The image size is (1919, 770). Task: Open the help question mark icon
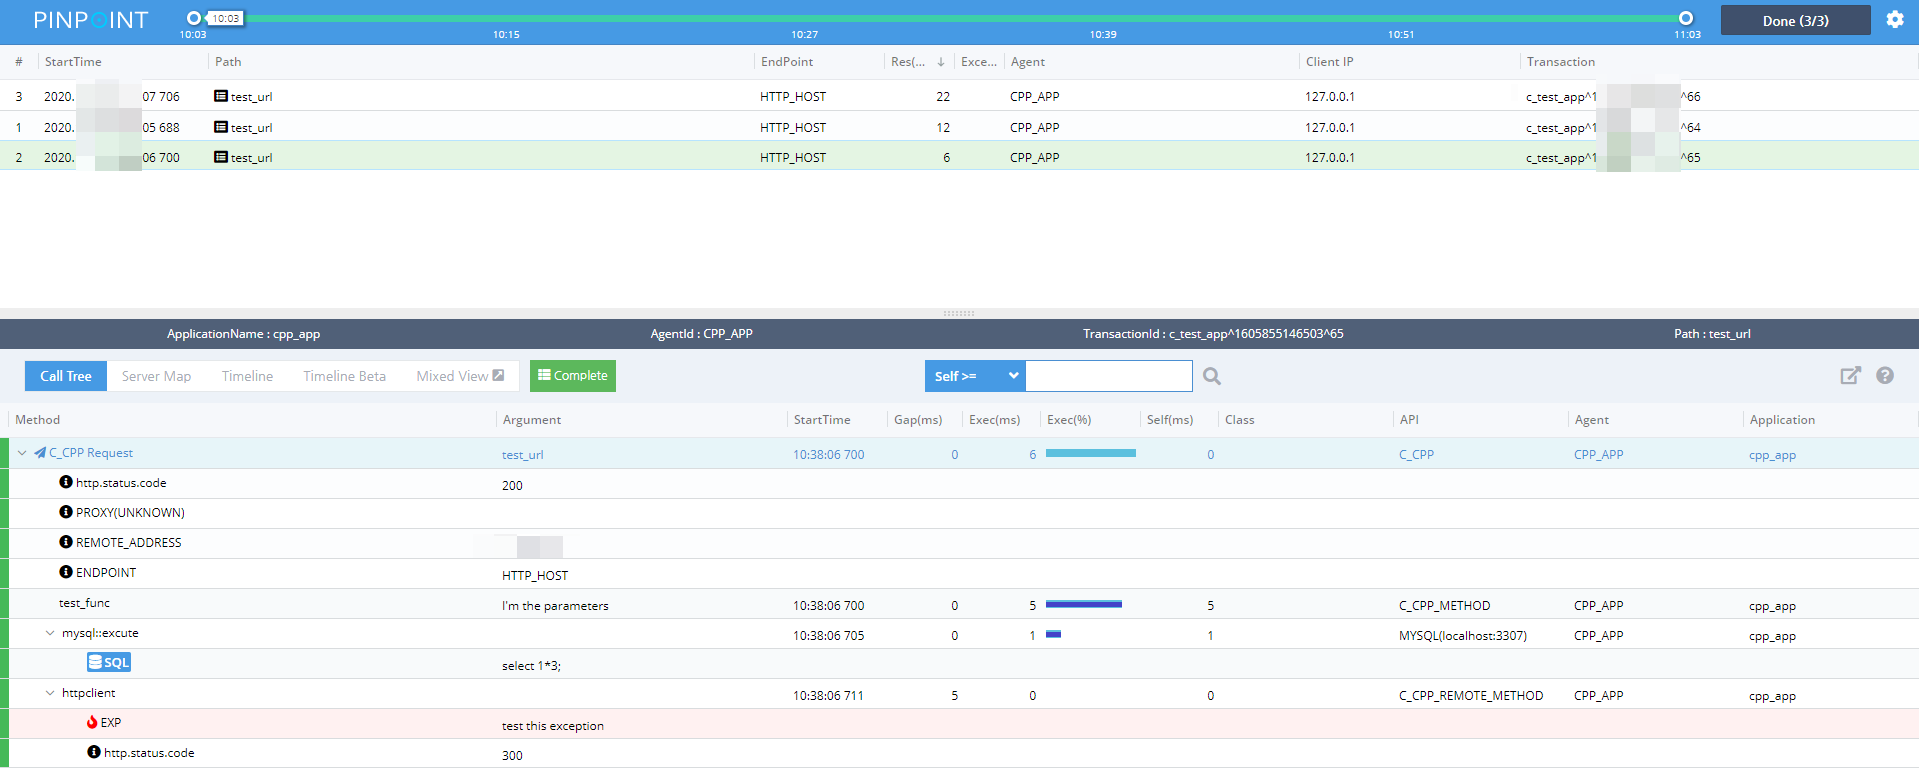pyautogui.click(x=1885, y=375)
